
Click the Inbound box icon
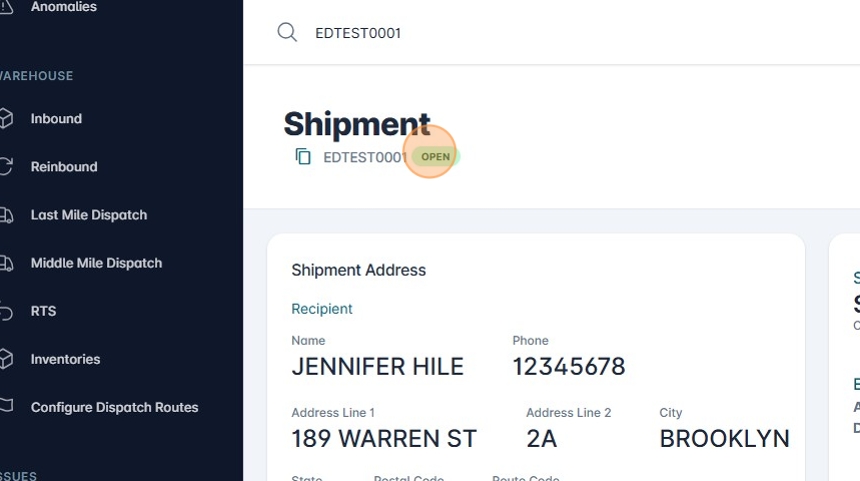pyautogui.click(x=6, y=119)
